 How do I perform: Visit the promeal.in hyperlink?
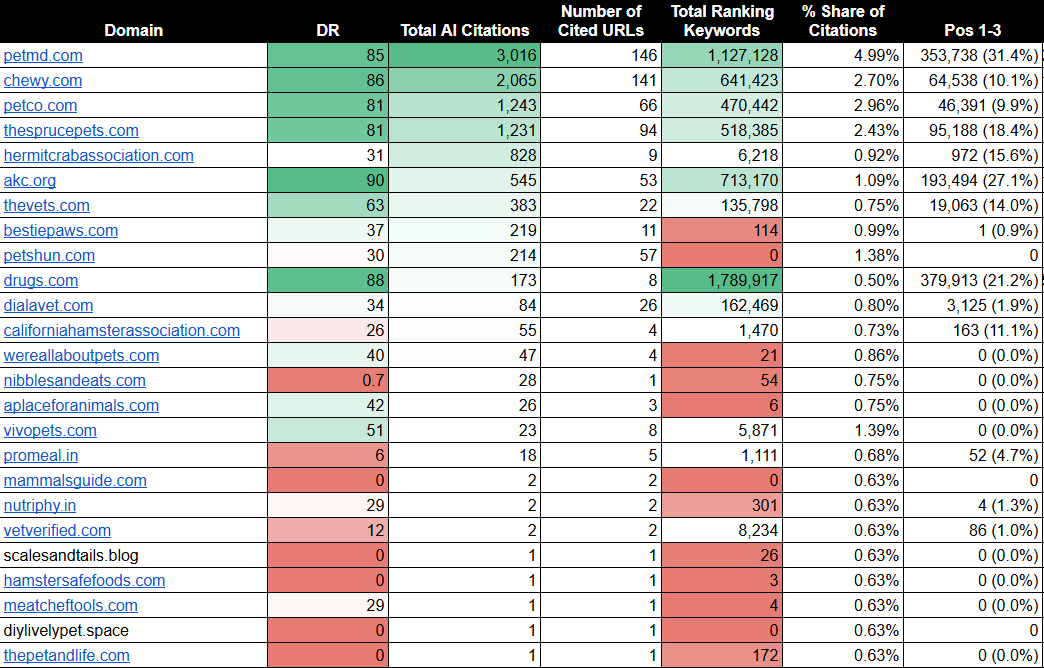tap(40, 456)
